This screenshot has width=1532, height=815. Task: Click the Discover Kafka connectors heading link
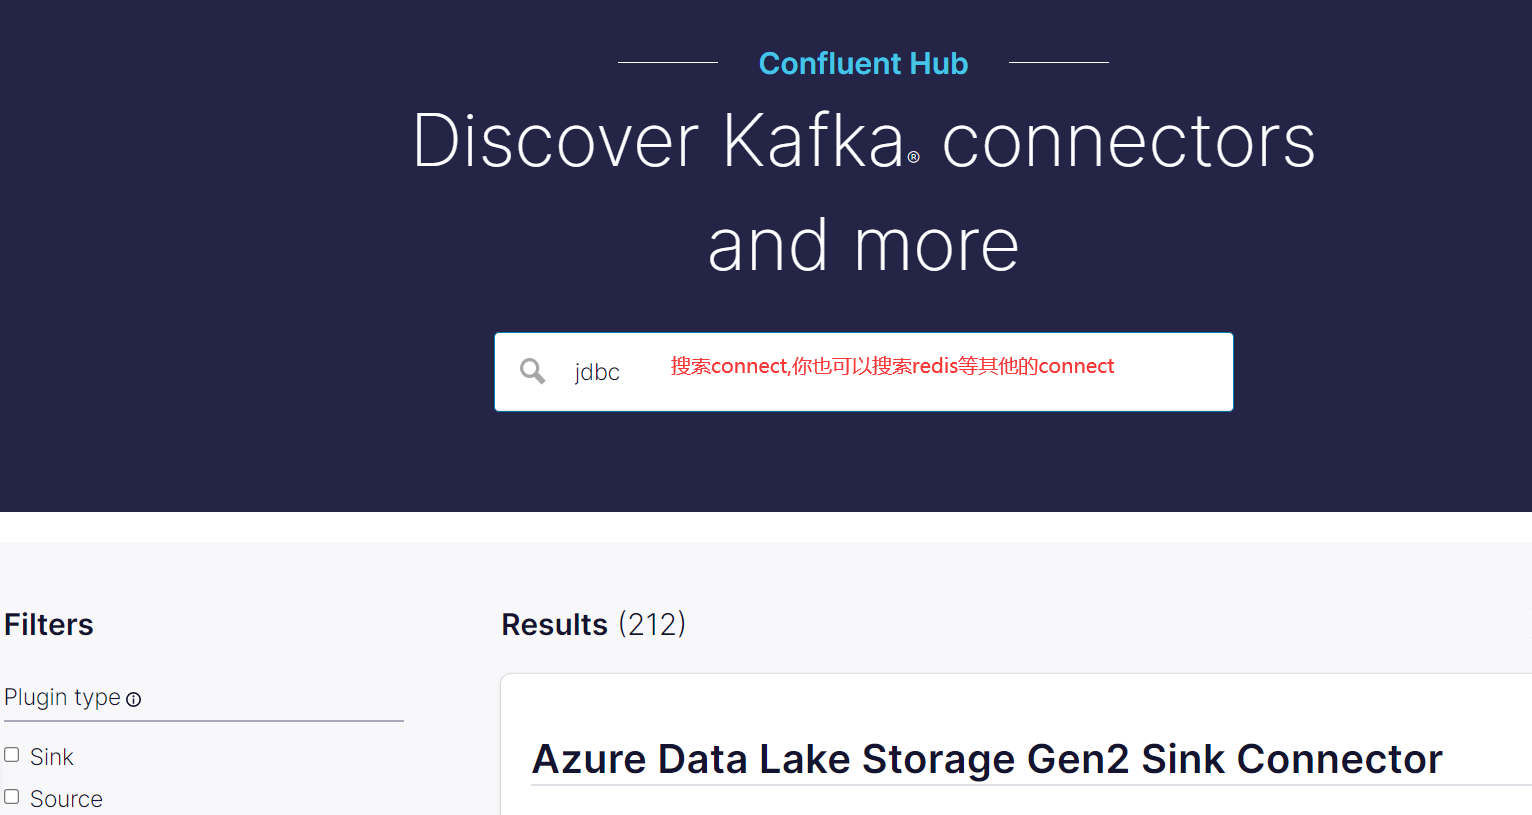[863, 190]
